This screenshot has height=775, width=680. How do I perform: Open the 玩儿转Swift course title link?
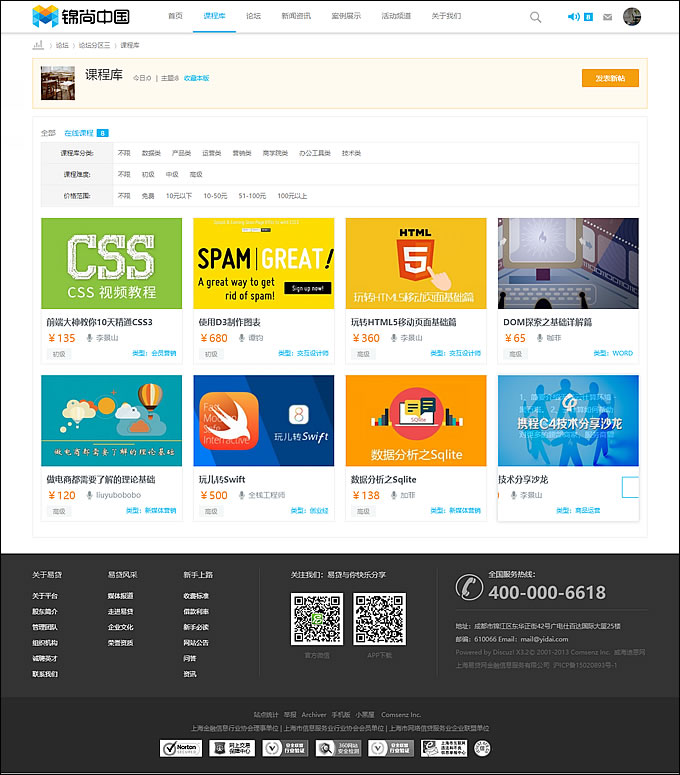coord(221,479)
